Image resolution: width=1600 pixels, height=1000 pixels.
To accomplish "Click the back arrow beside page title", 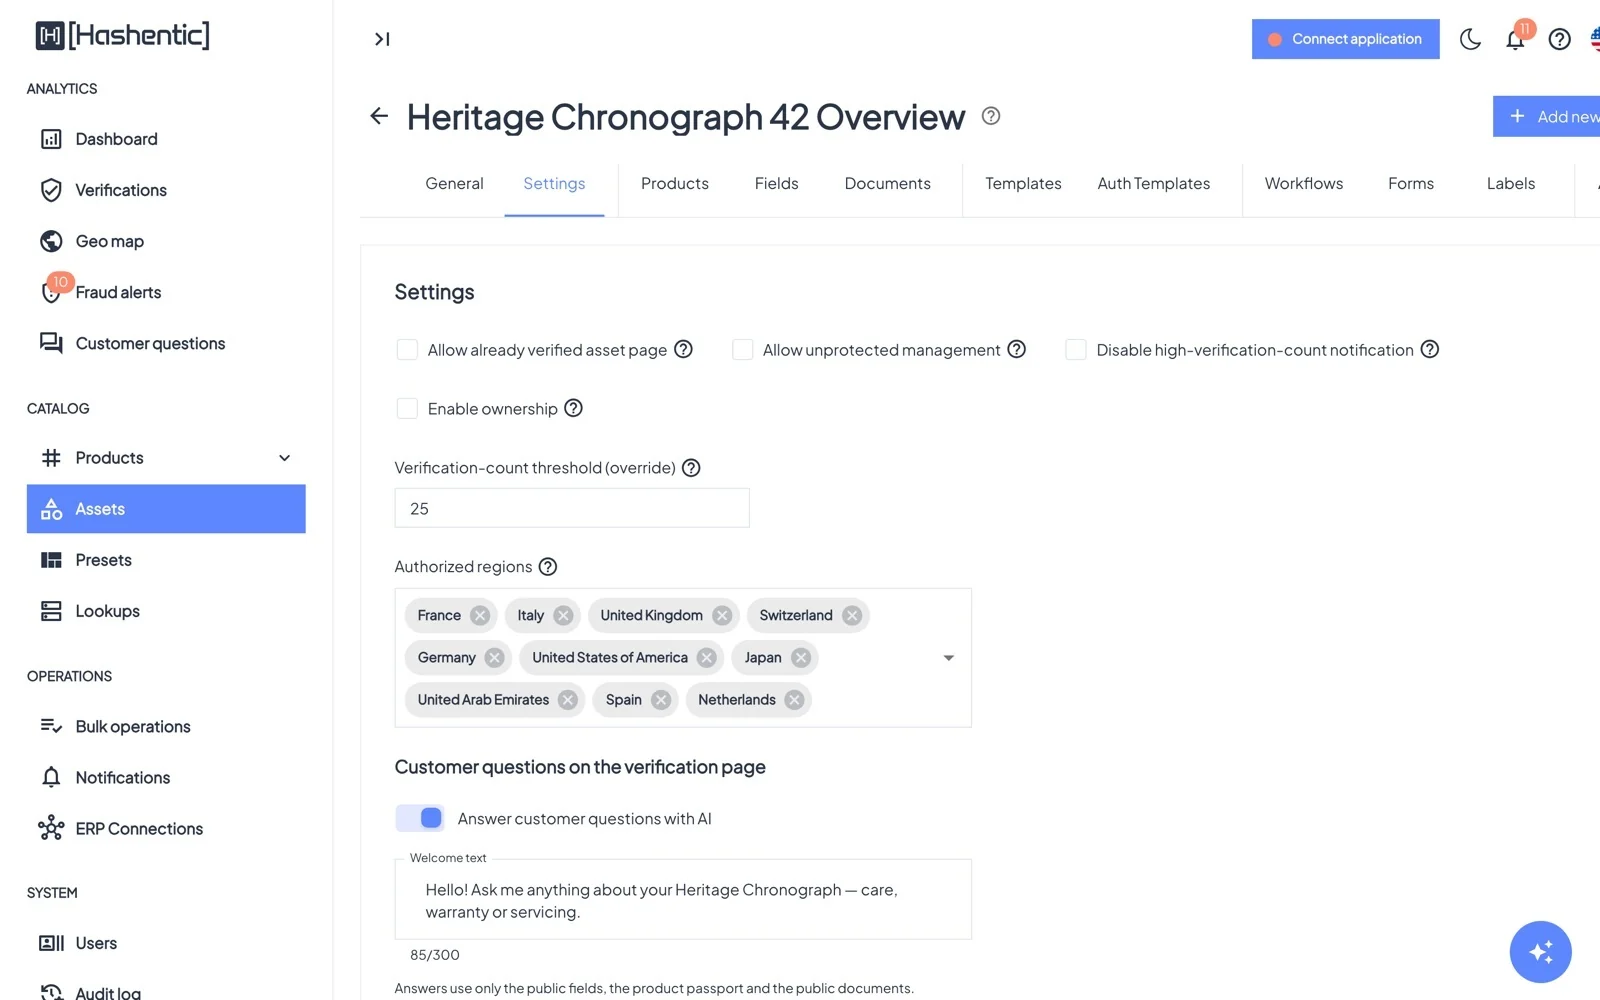I will click(379, 116).
